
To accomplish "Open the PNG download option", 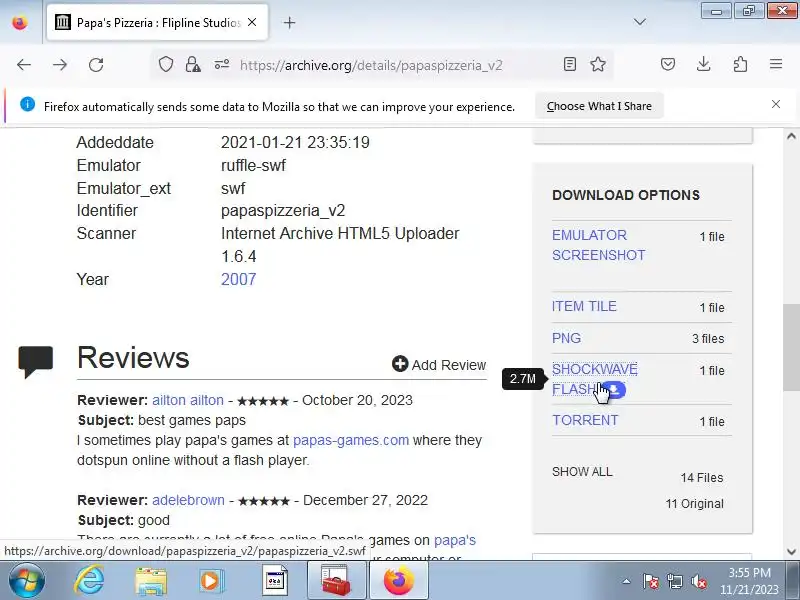I will tap(566, 338).
